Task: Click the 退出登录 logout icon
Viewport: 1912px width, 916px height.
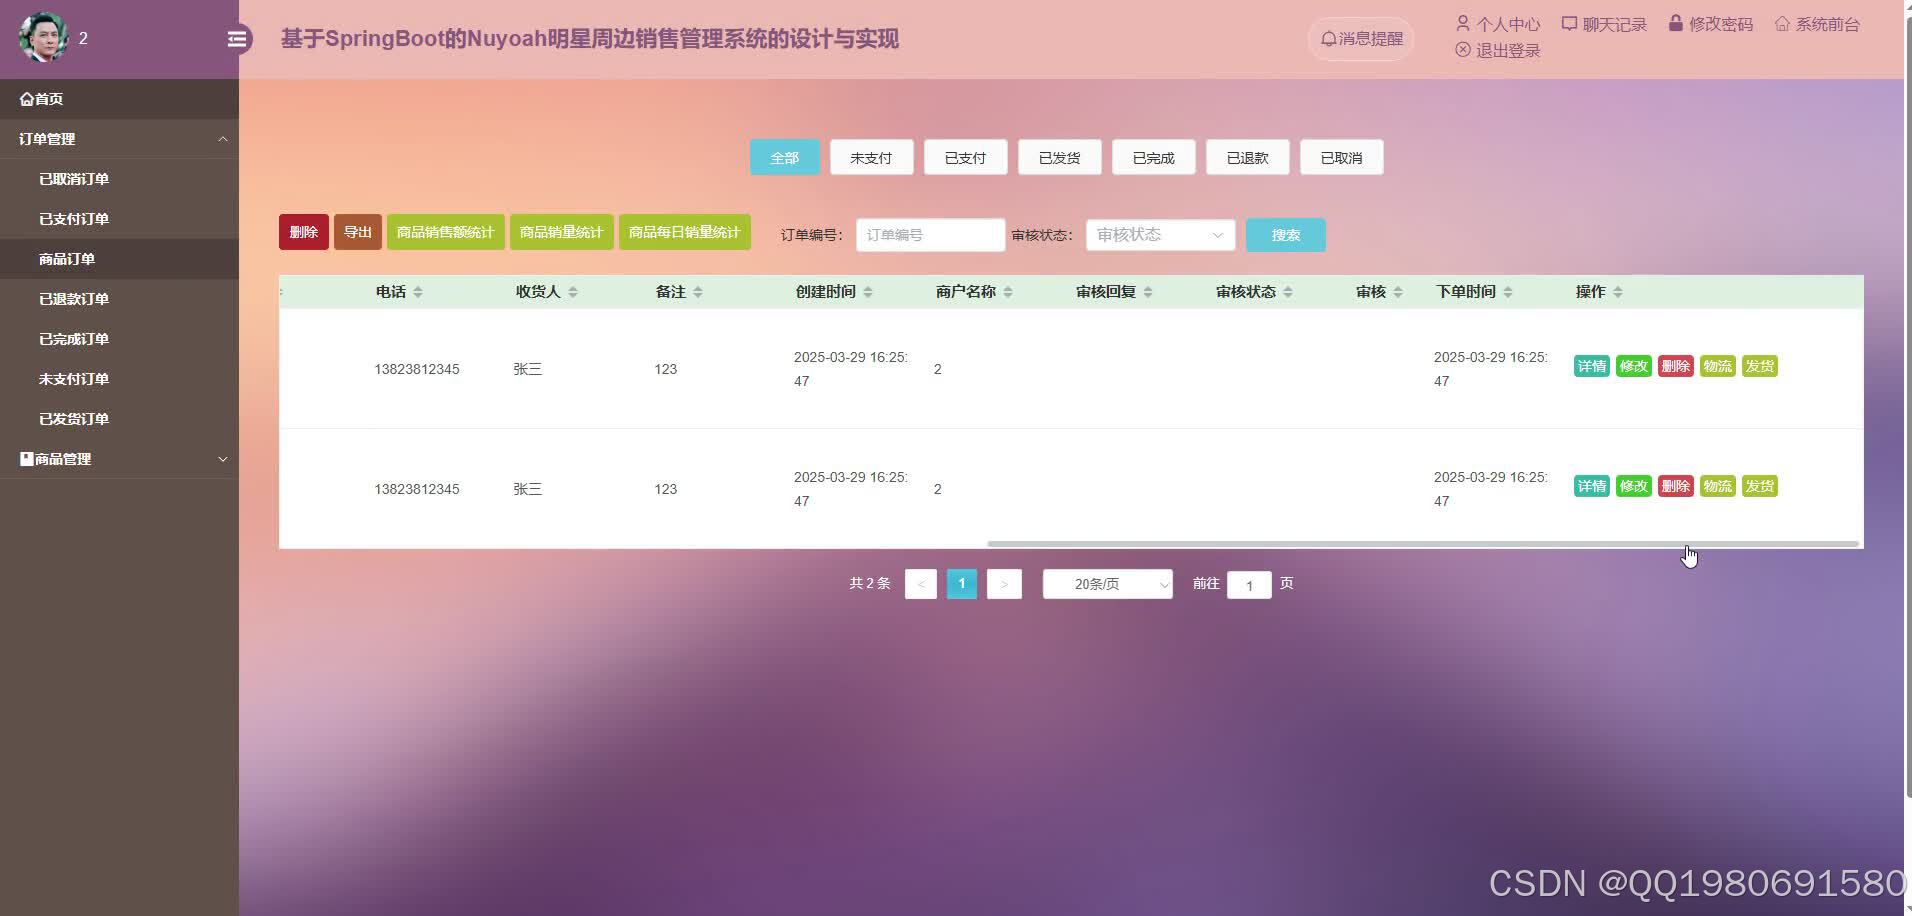Action: click(1462, 50)
